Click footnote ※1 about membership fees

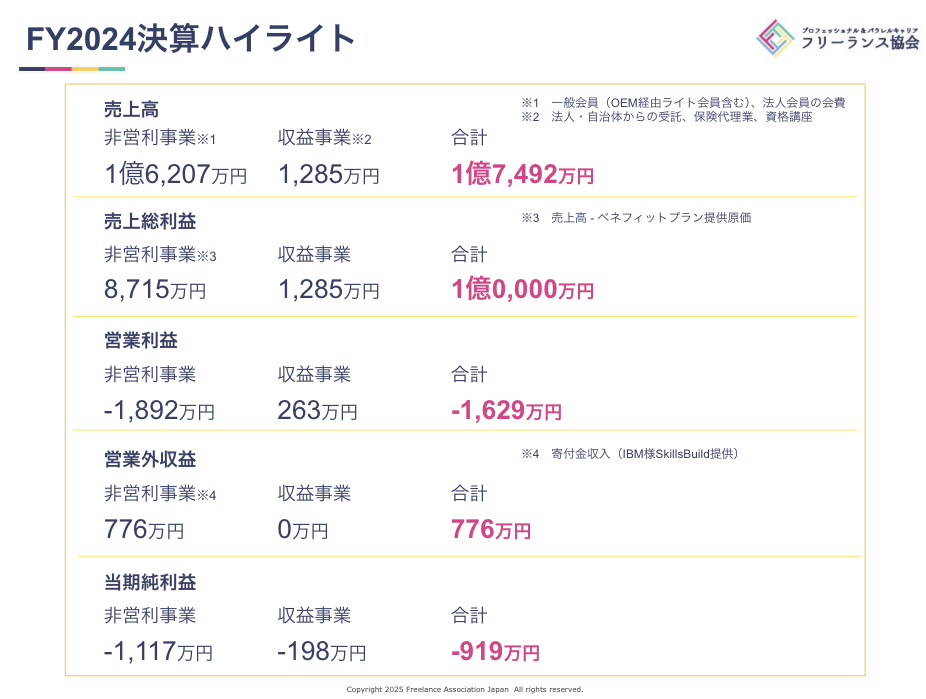click(683, 103)
